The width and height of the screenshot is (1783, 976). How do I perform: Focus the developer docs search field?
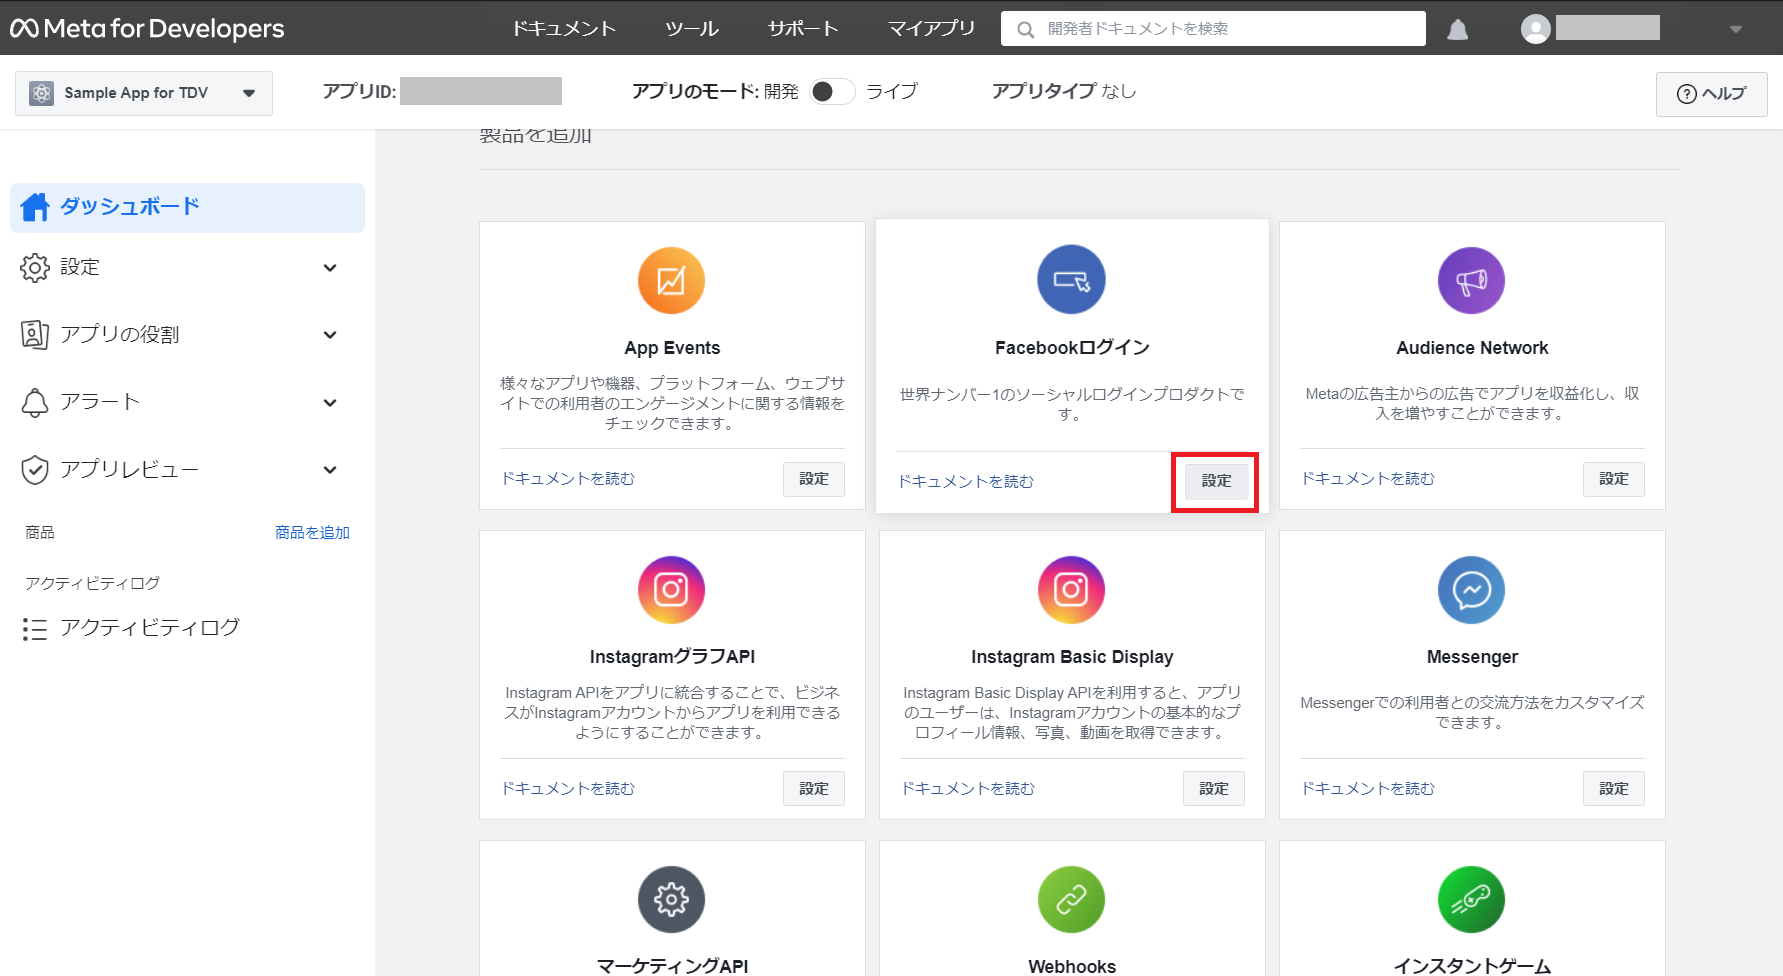tap(1213, 29)
